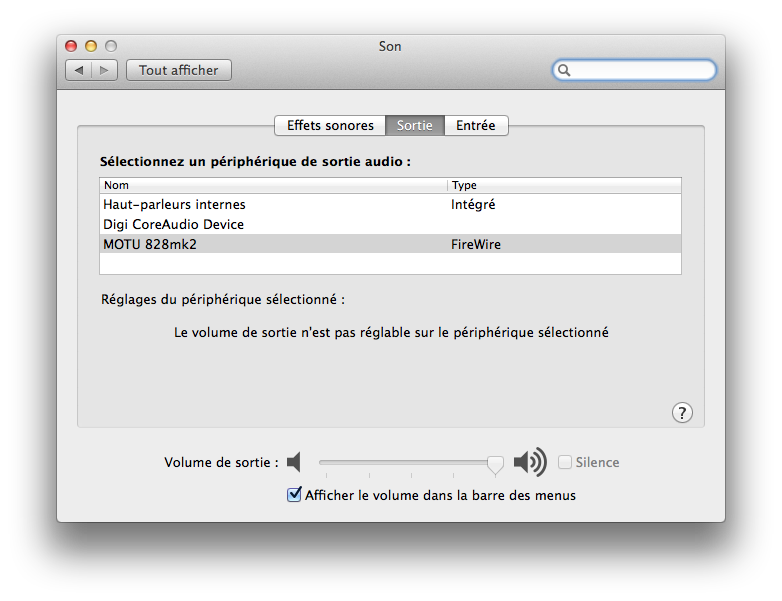782x601 pixels.
Task: Enable the Silence checkbox
Action: point(565,462)
